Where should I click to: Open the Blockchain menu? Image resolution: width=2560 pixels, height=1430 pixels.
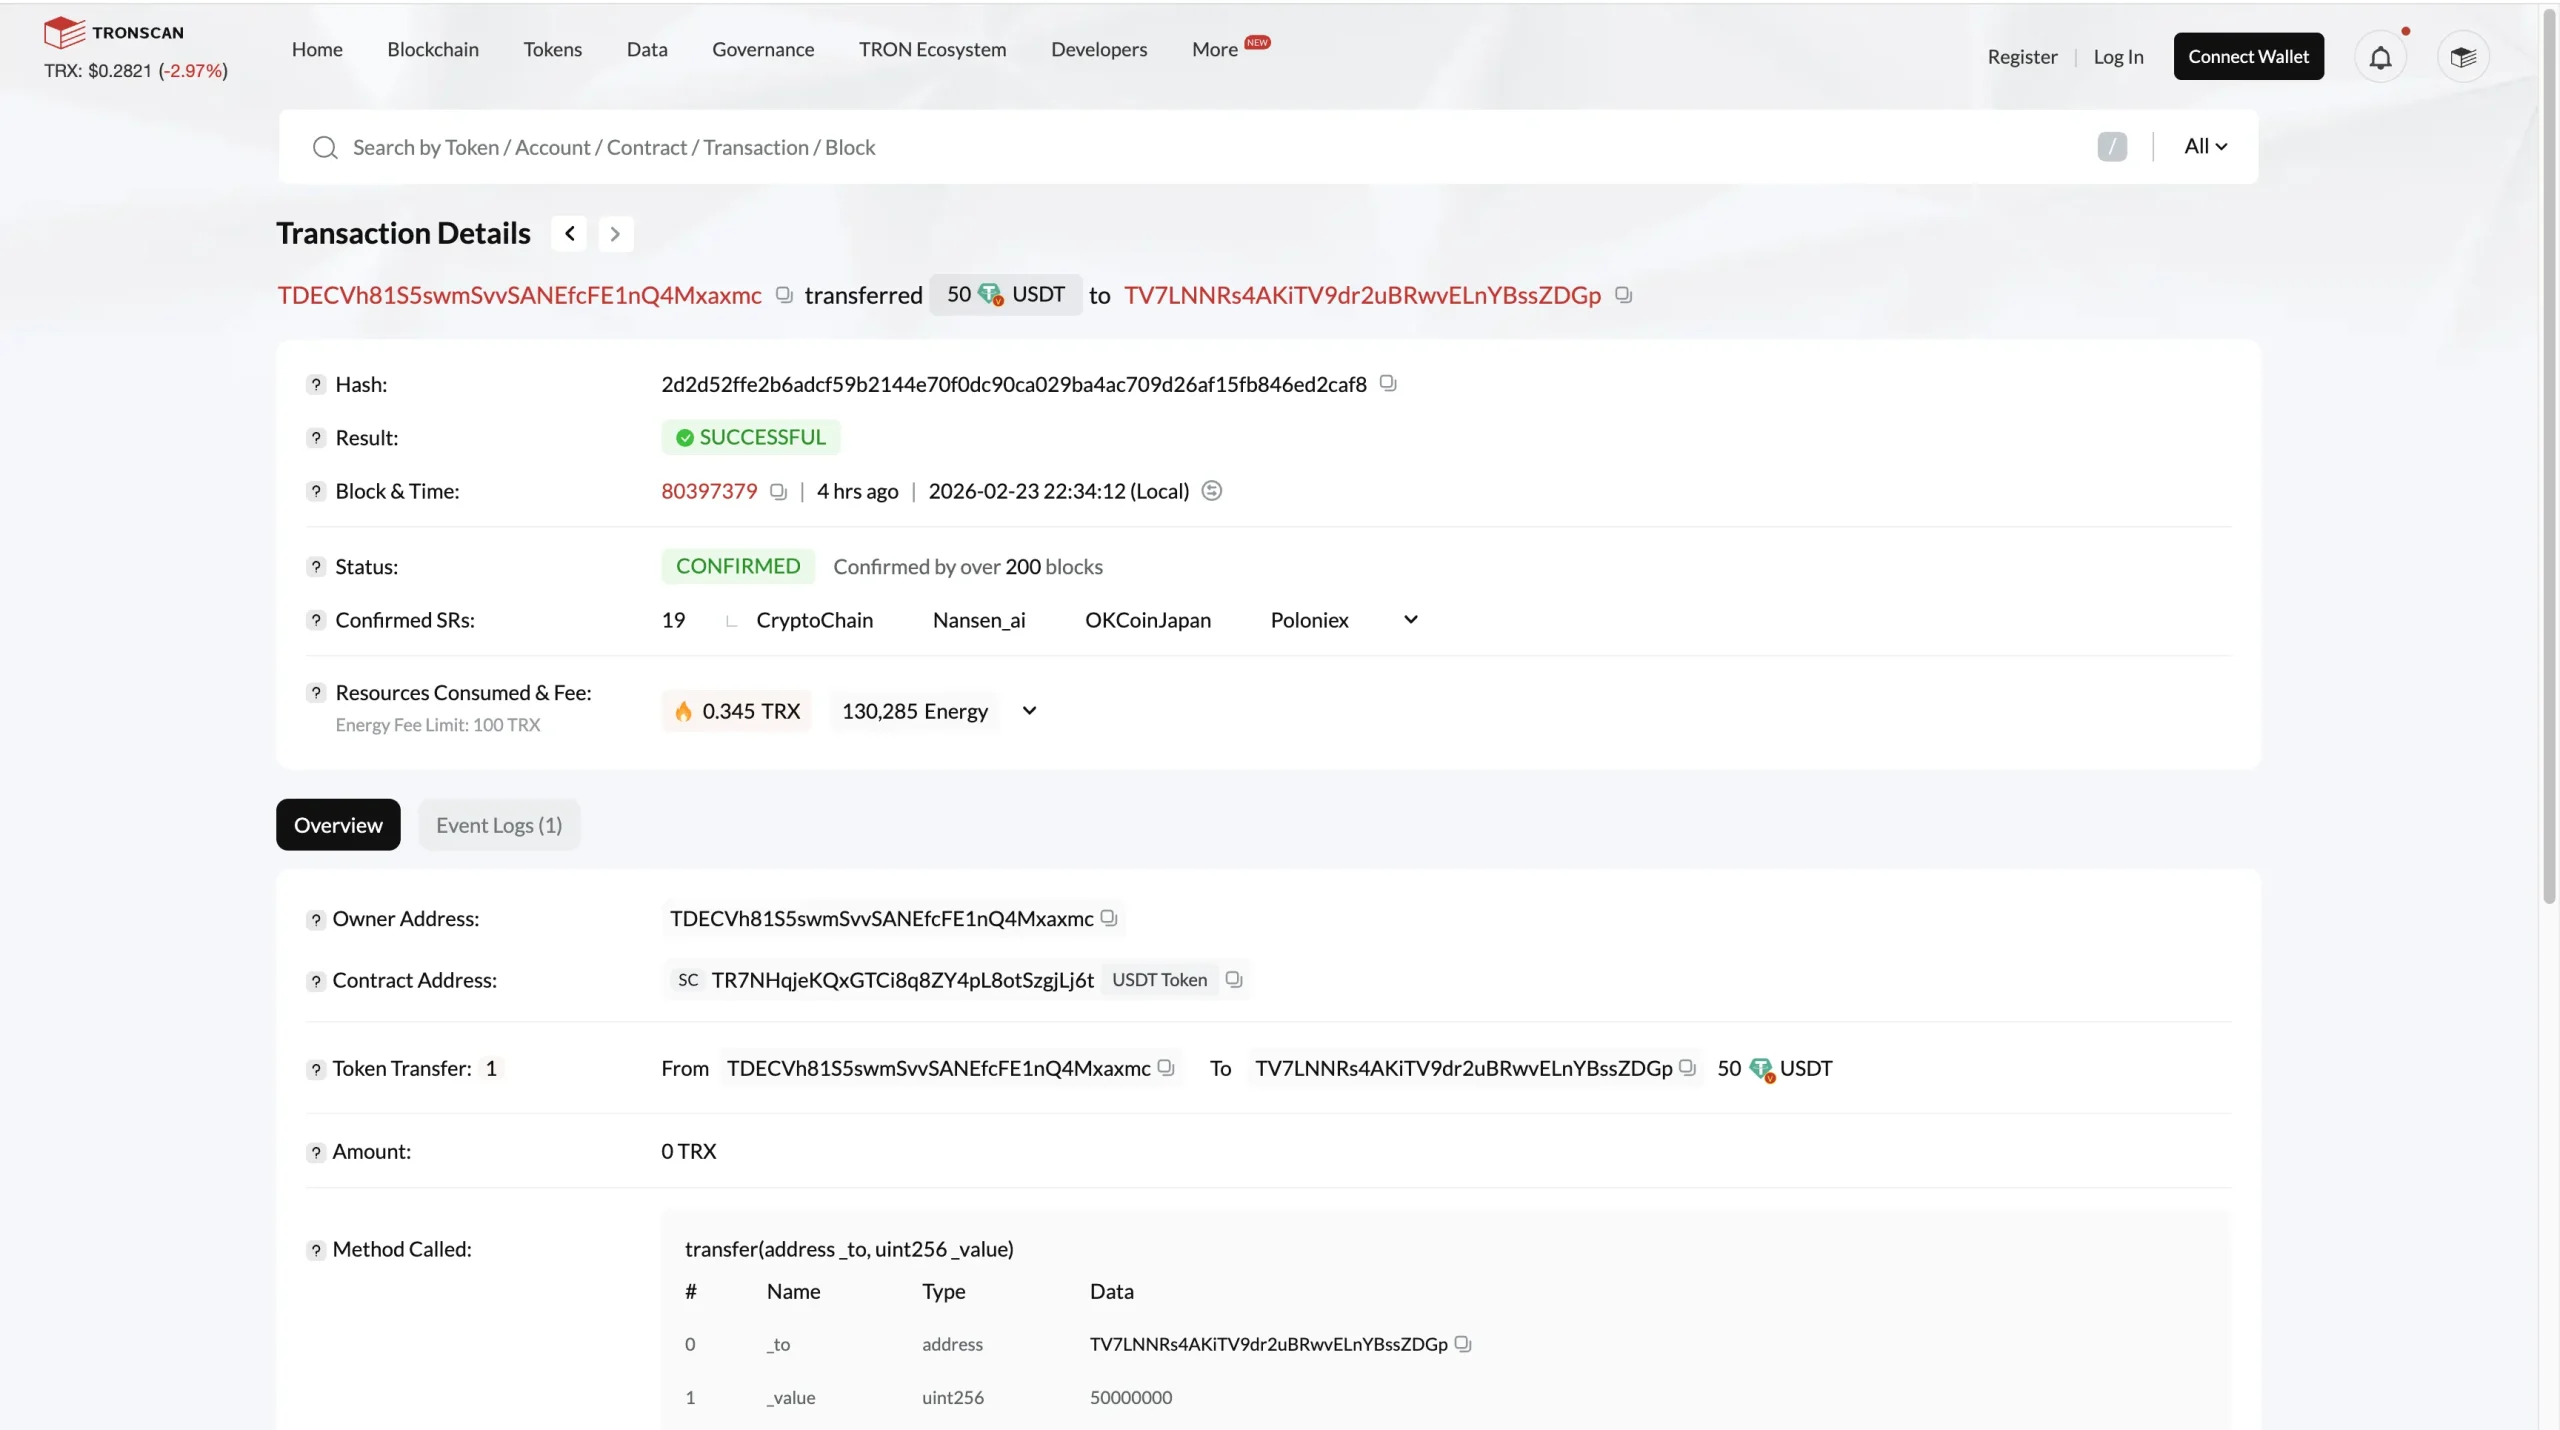point(433,49)
